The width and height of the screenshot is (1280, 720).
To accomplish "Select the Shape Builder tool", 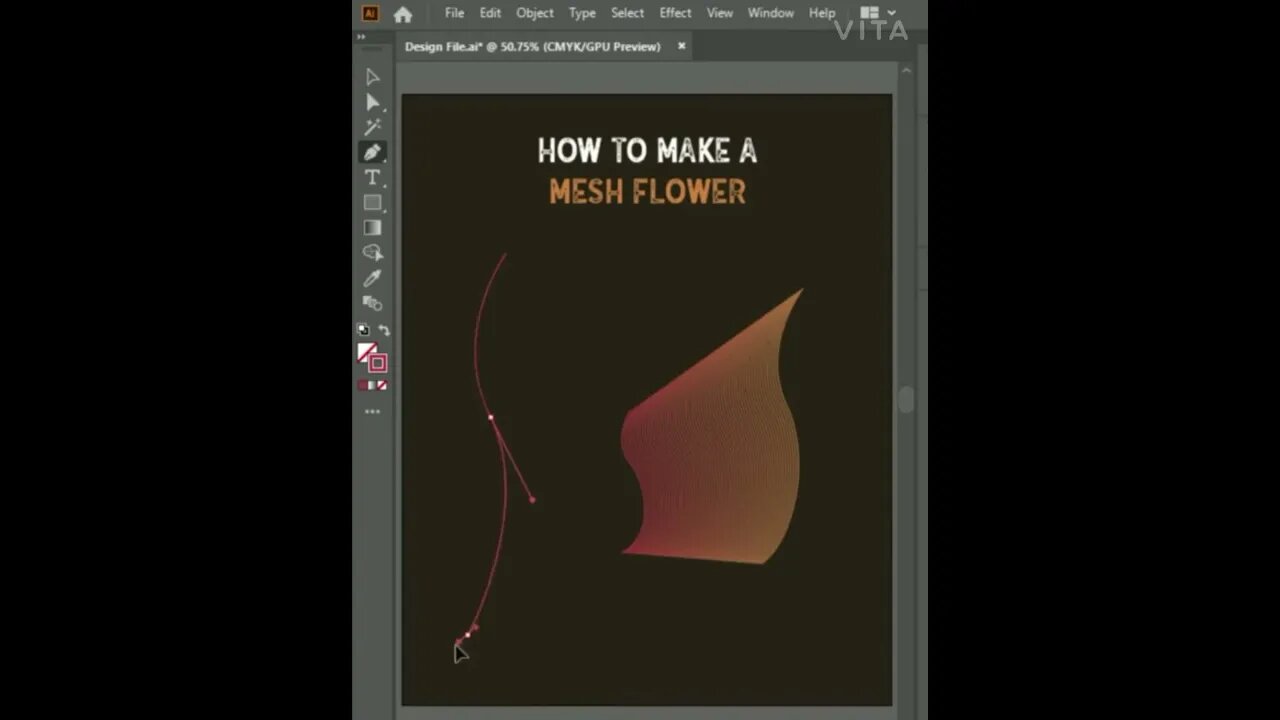I will (x=372, y=252).
